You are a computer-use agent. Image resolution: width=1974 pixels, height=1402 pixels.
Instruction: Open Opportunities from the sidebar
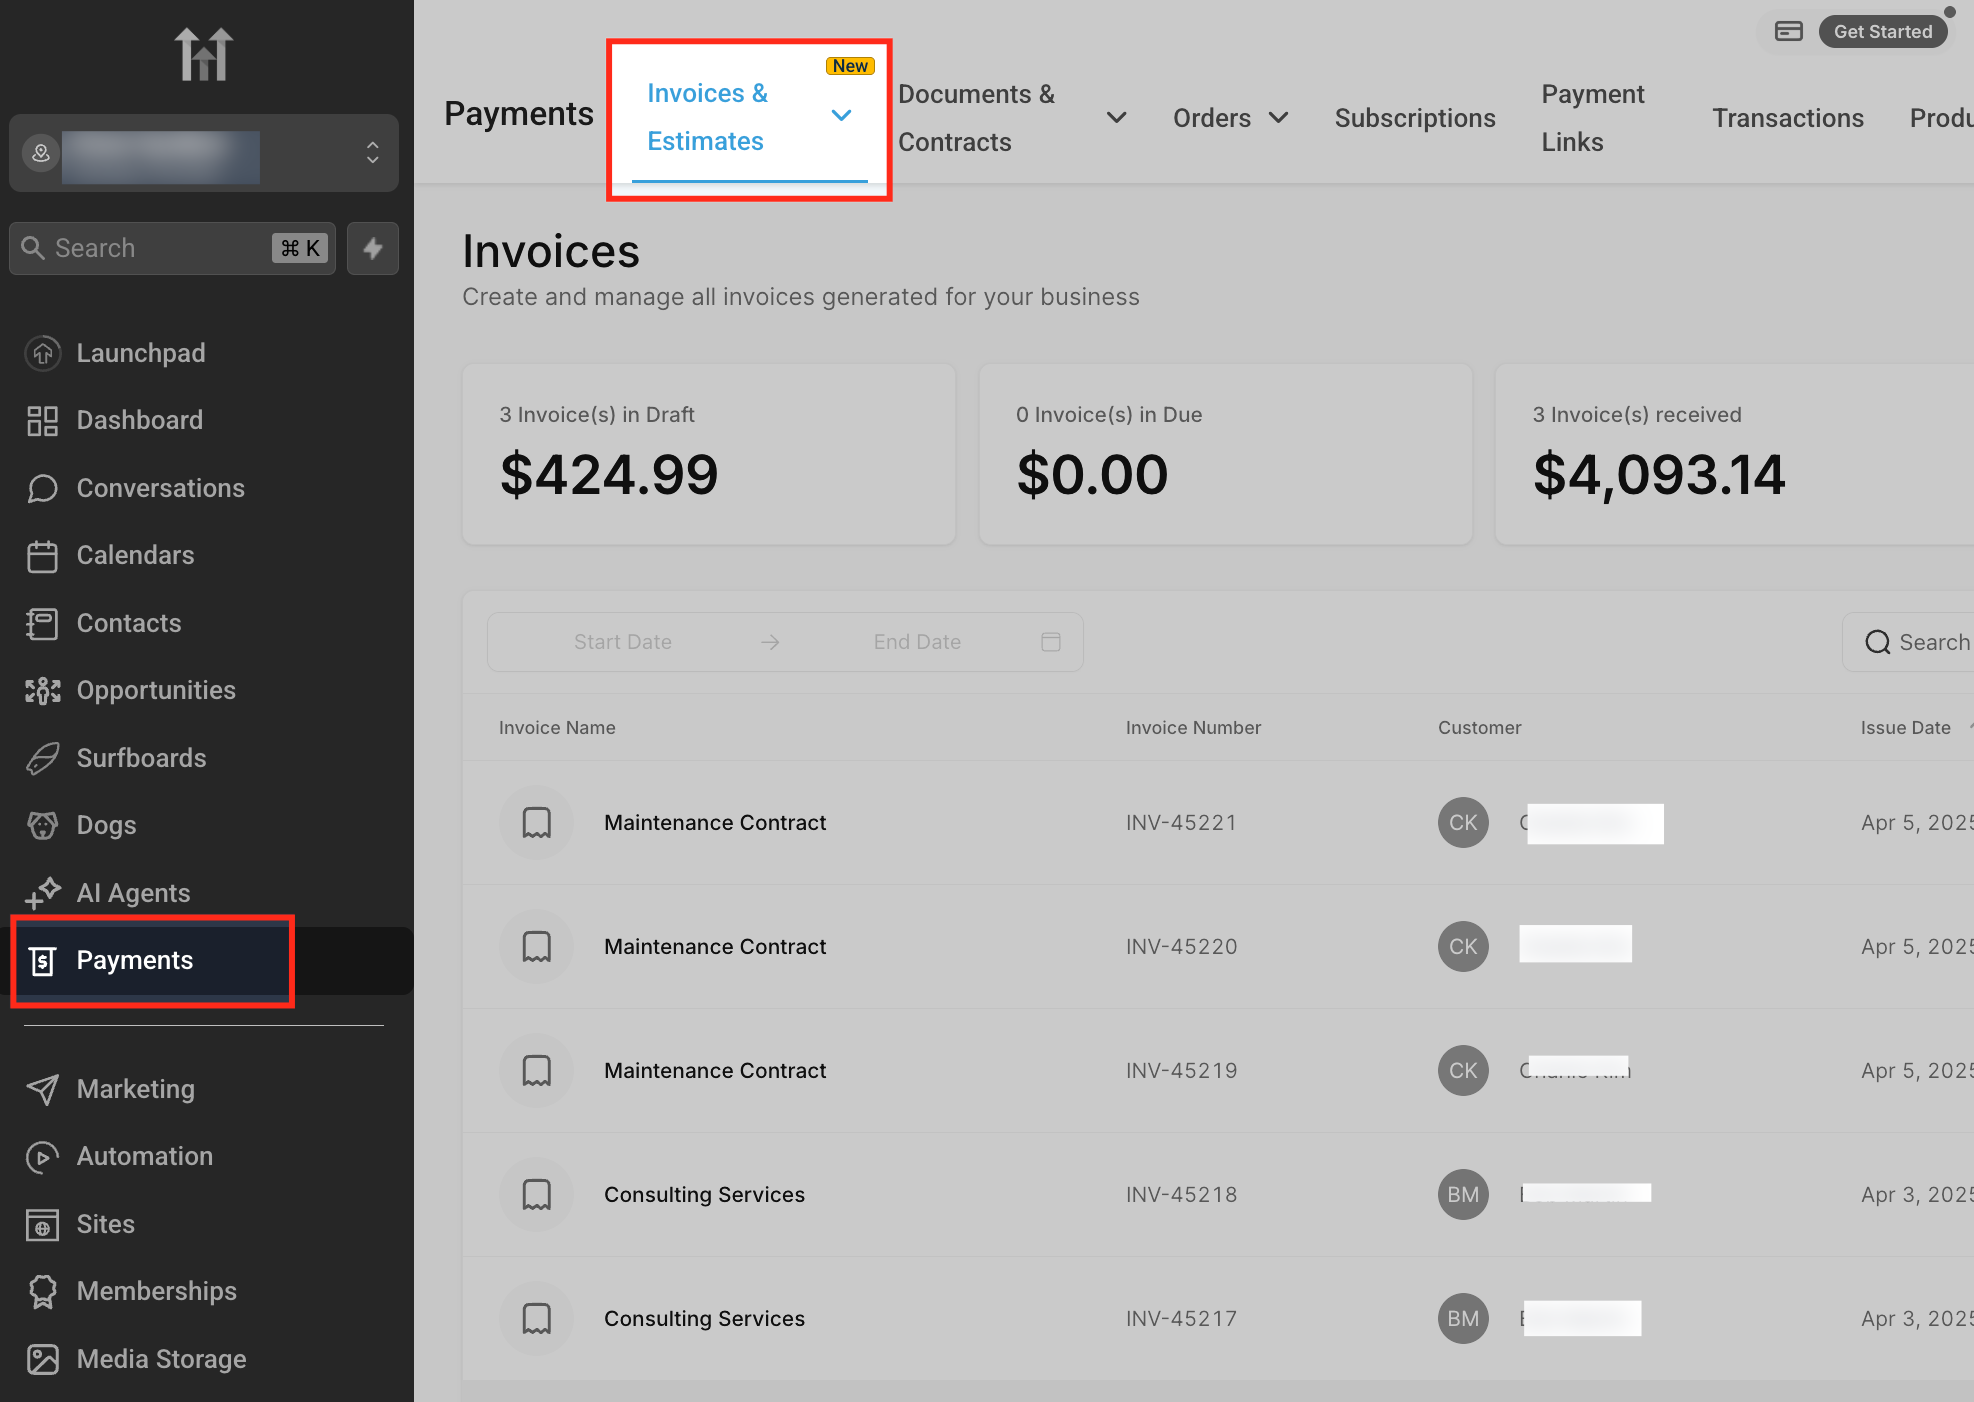156,690
